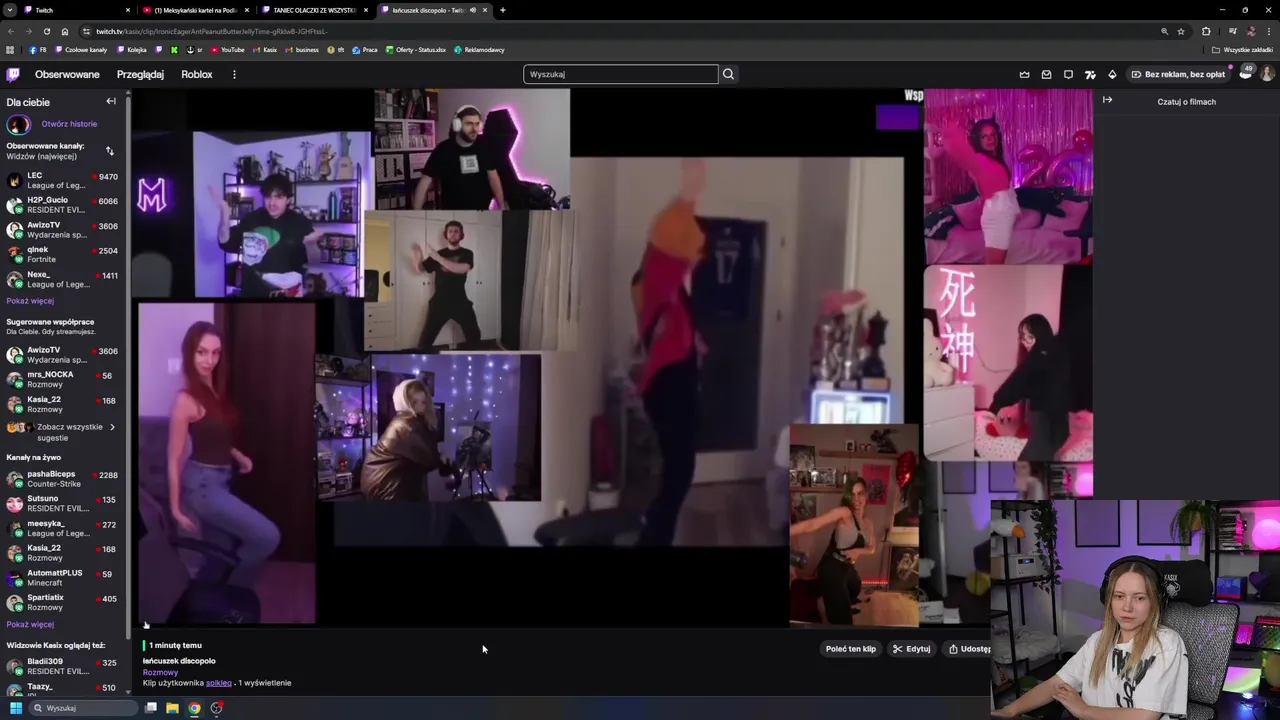This screenshot has height=720, width=1280.
Task: Open clip creator's profile link
Action: click(x=218, y=683)
